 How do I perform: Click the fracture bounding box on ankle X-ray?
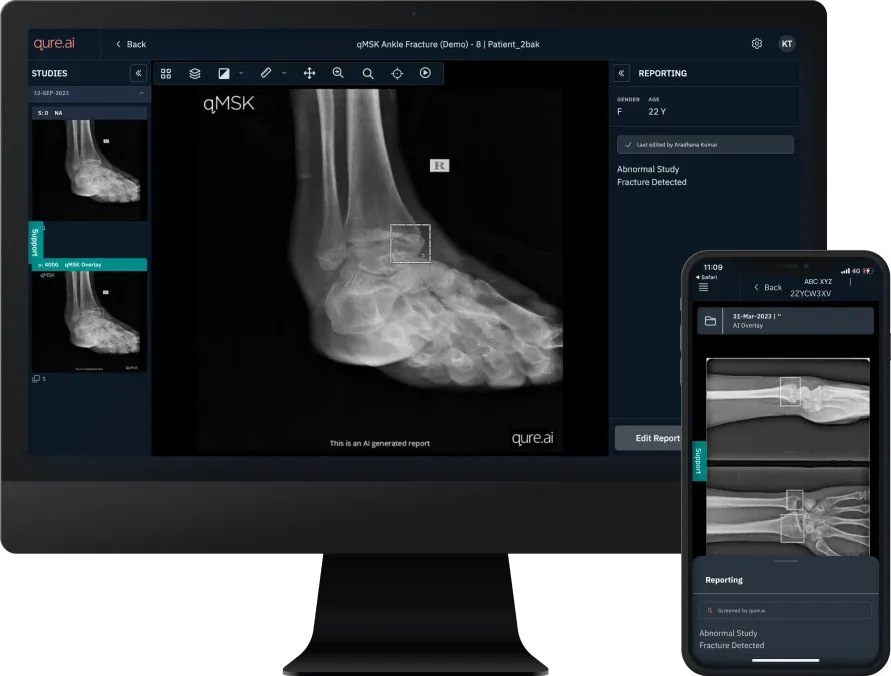coord(410,244)
